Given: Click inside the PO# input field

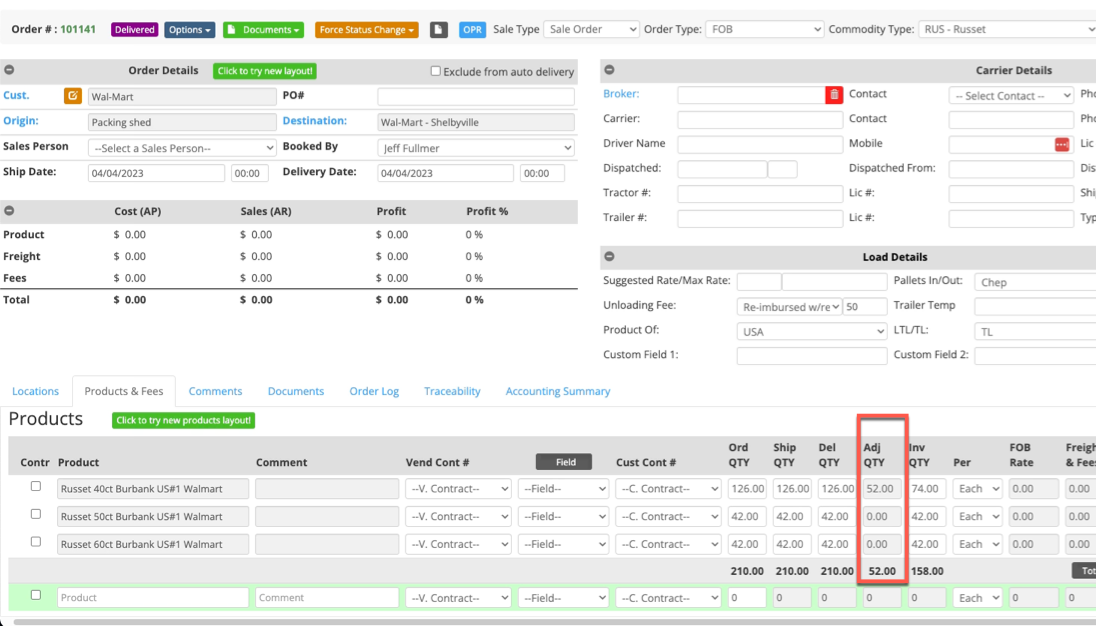Looking at the screenshot, I should [x=478, y=96].
